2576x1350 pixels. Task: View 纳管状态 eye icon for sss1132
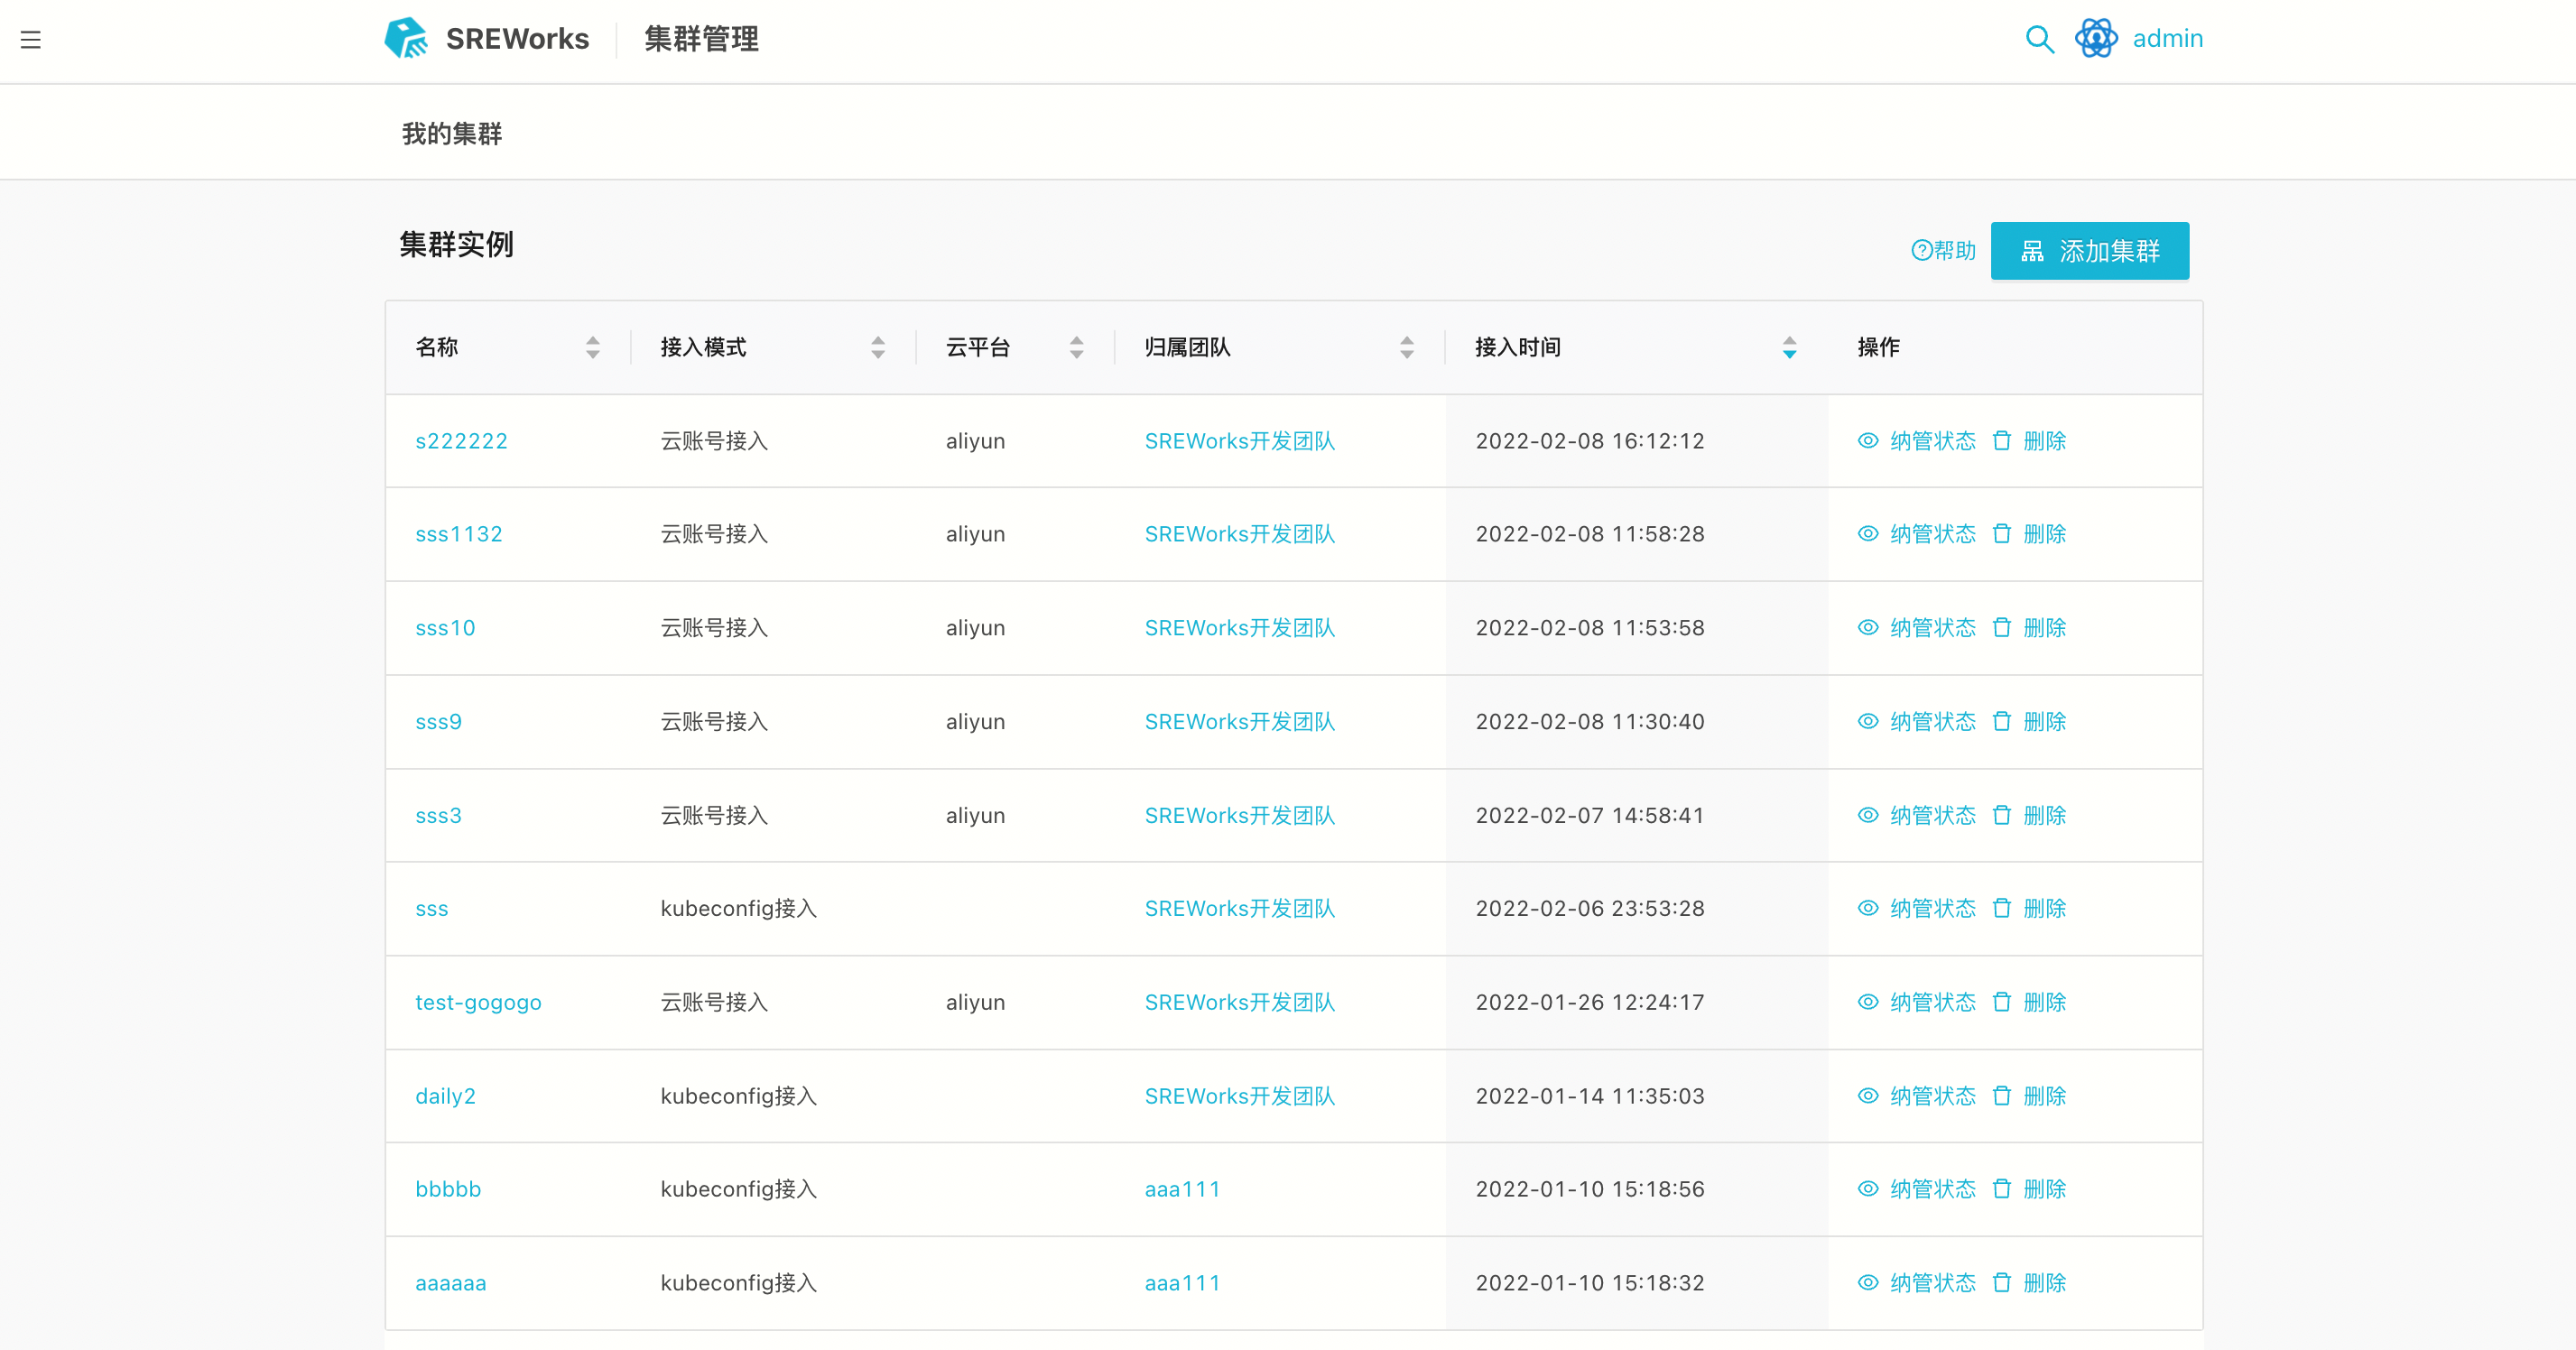(1867, 534)
